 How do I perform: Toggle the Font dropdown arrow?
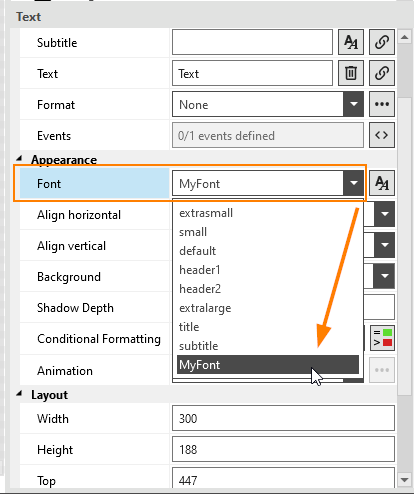(x=353, y=183)
